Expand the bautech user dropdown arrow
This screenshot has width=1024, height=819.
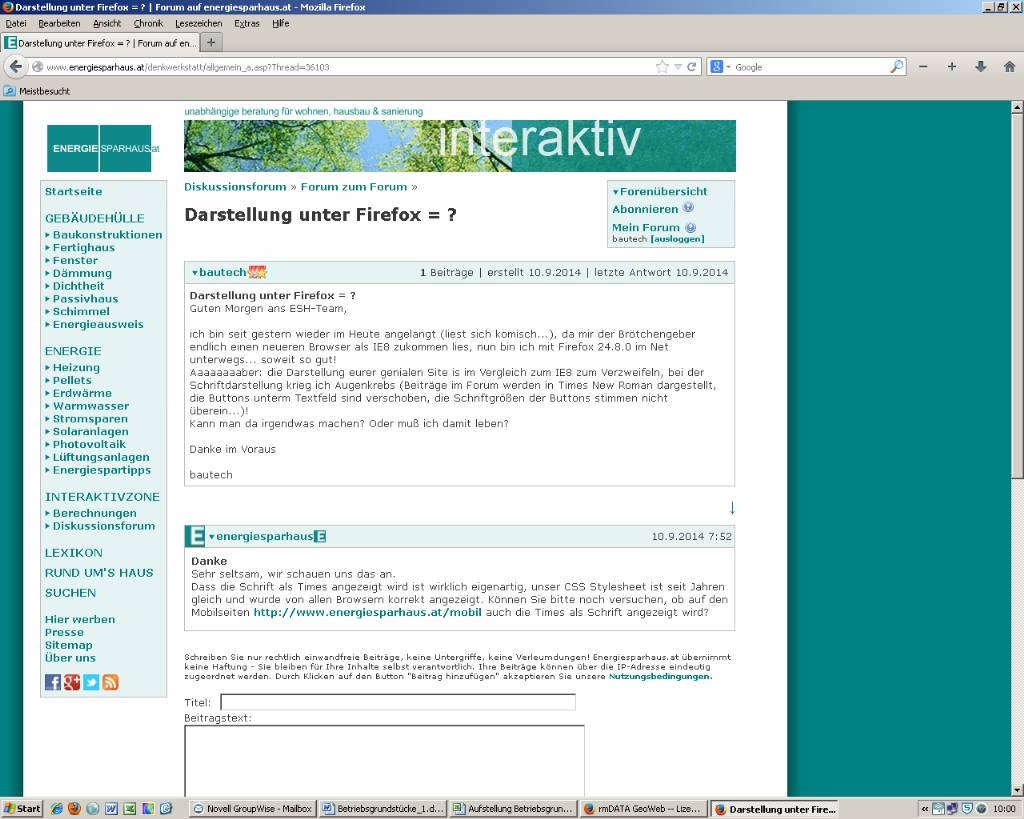pos(195,272)
